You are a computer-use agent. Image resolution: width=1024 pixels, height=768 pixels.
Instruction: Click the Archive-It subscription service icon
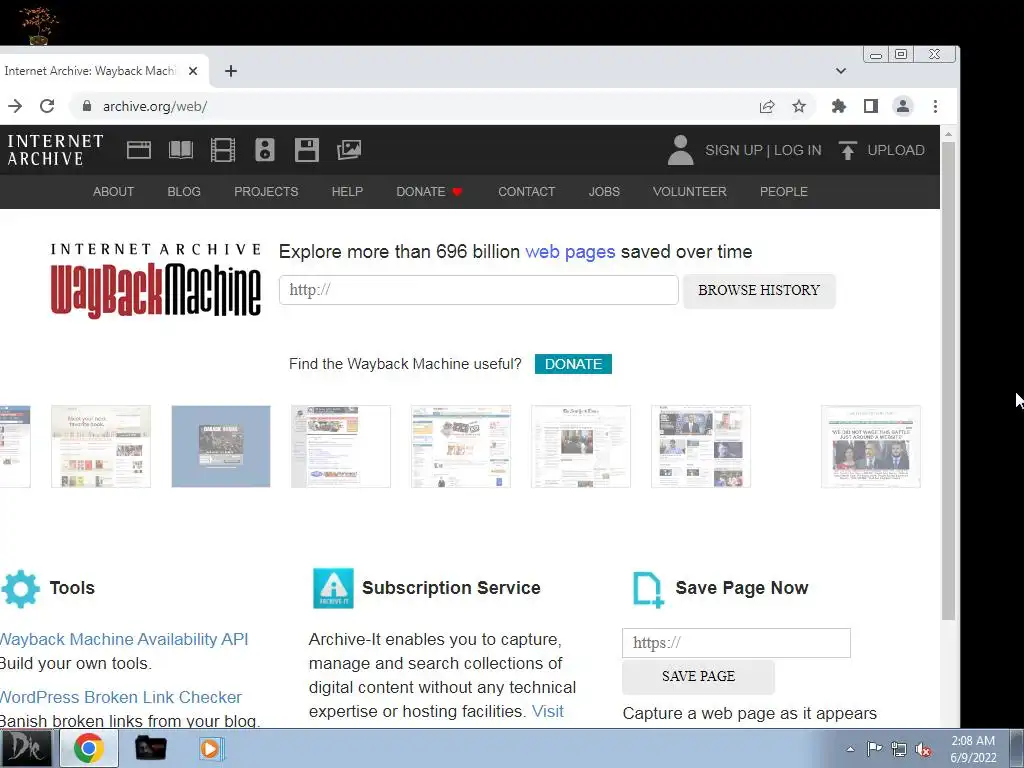tap(333, 588)
